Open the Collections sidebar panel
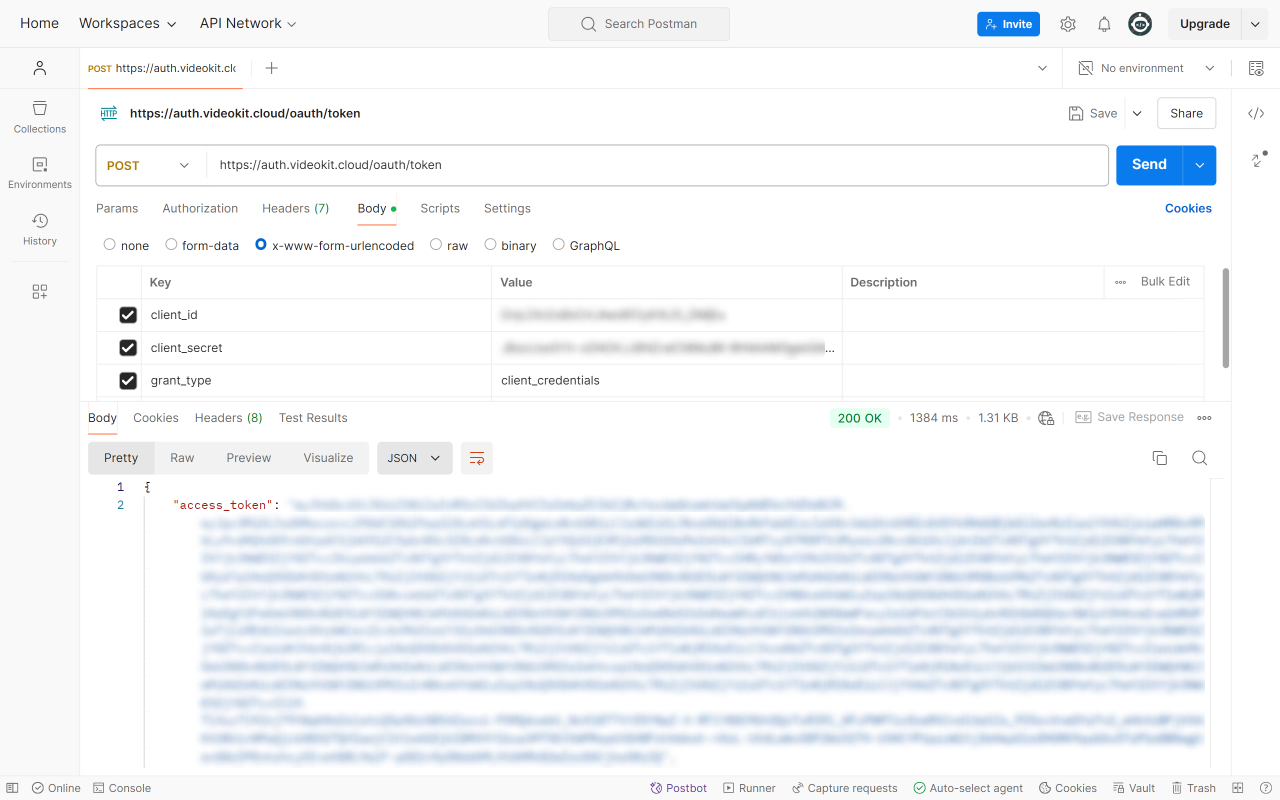 click(40, 117)
